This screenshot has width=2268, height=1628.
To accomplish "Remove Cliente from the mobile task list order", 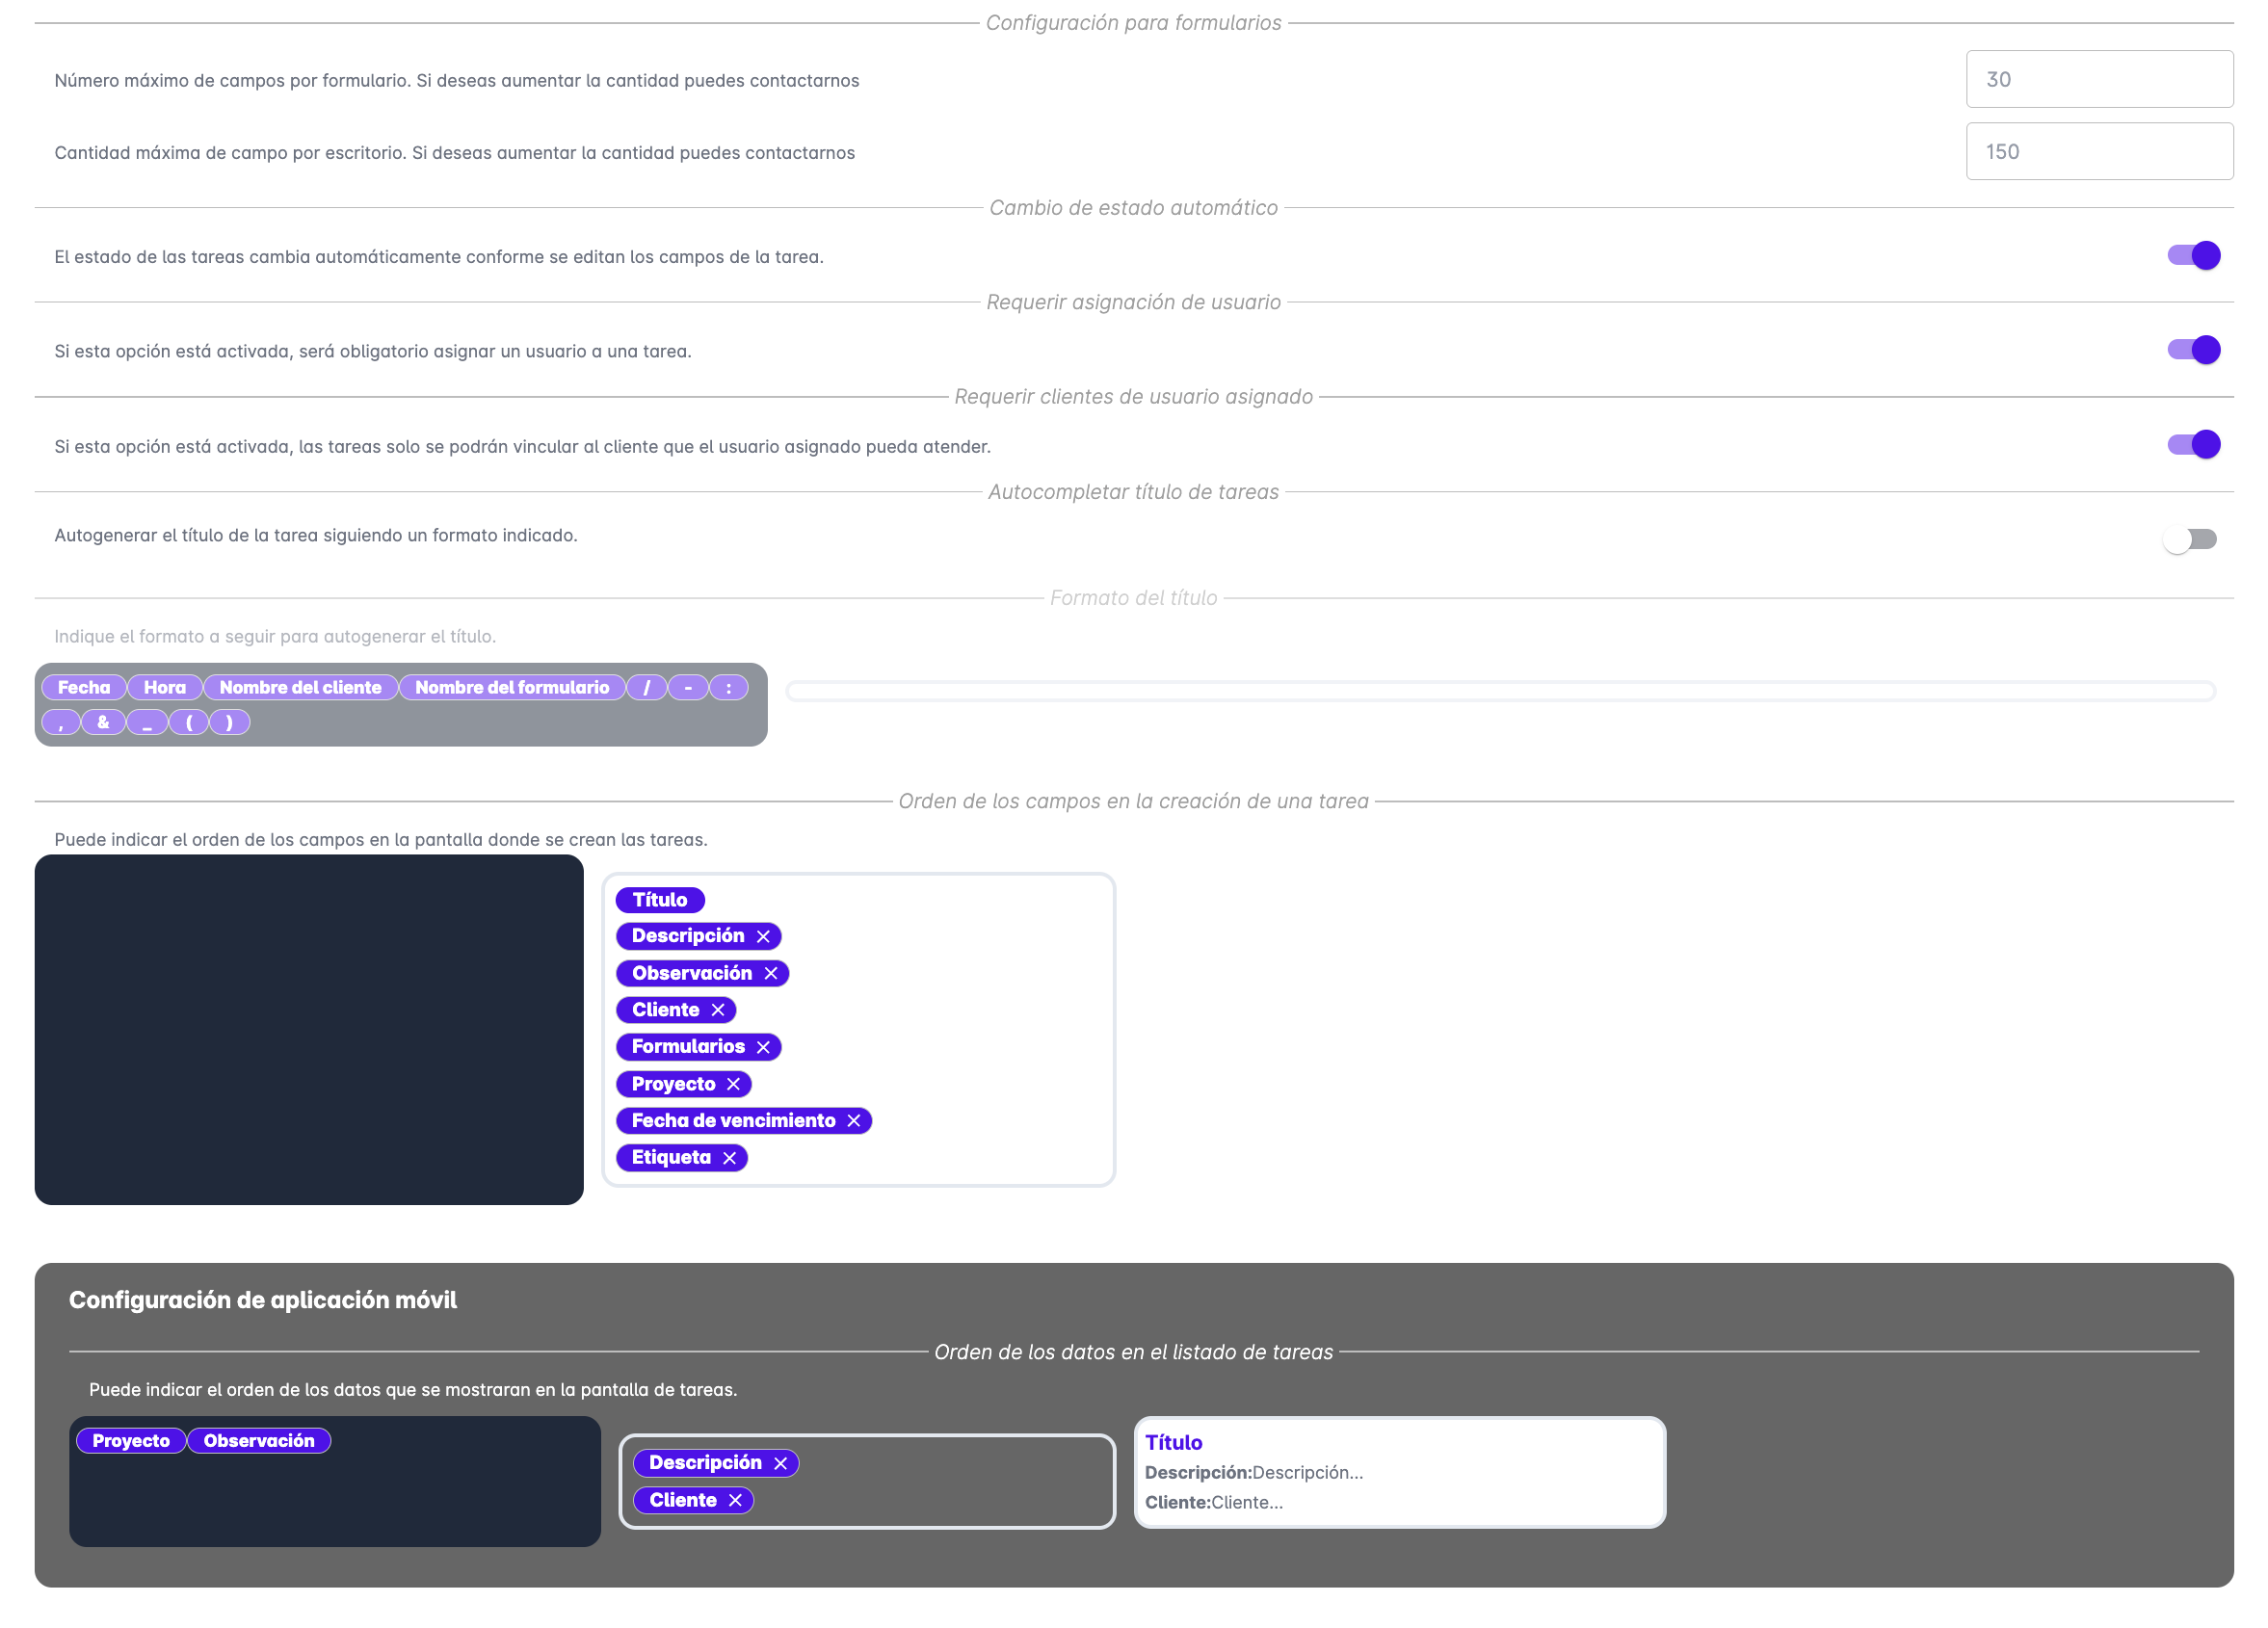I will pyautogui.click(x=735, y=1500).
